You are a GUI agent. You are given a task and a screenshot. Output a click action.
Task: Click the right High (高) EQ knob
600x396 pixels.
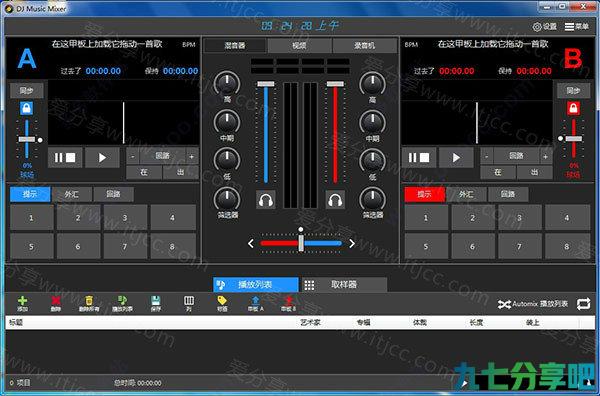pyautogui.click(x=372, y=83)
